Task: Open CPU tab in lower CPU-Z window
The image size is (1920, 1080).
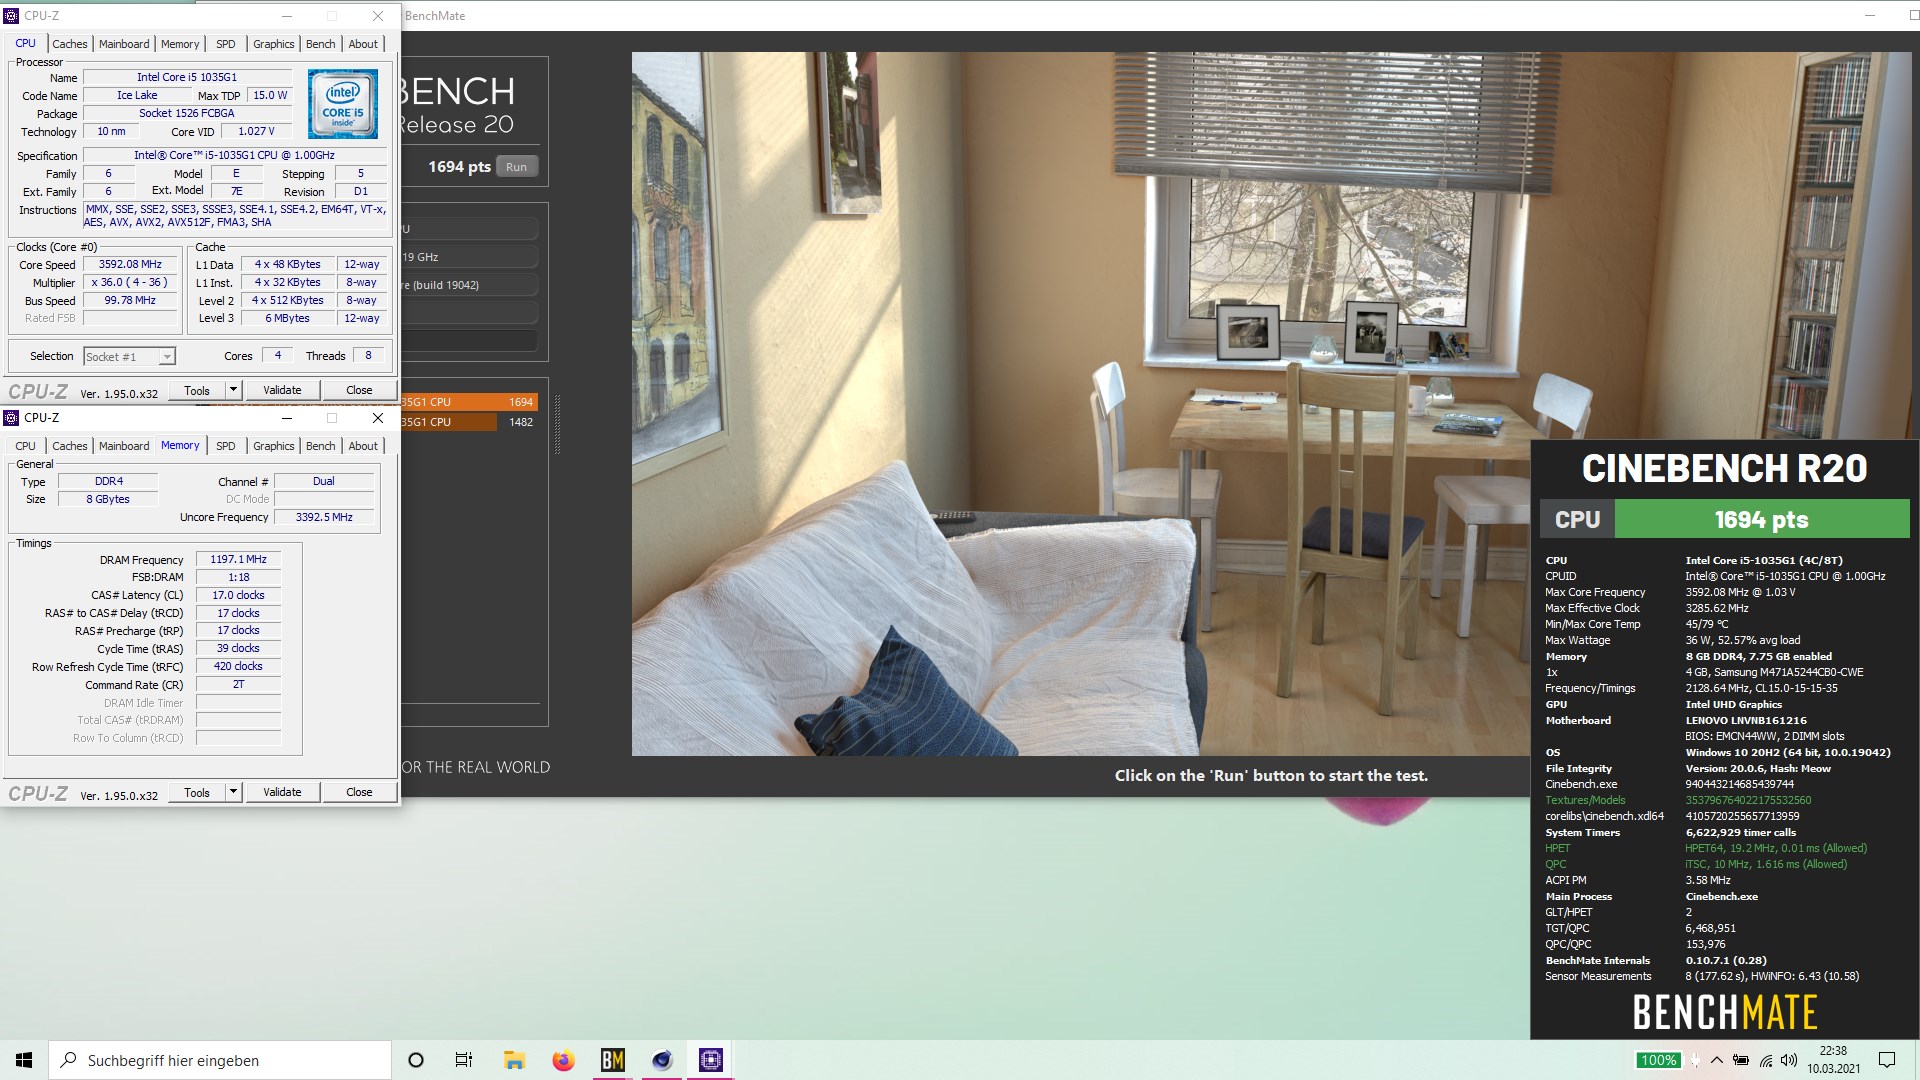Action: pos(26,446)
